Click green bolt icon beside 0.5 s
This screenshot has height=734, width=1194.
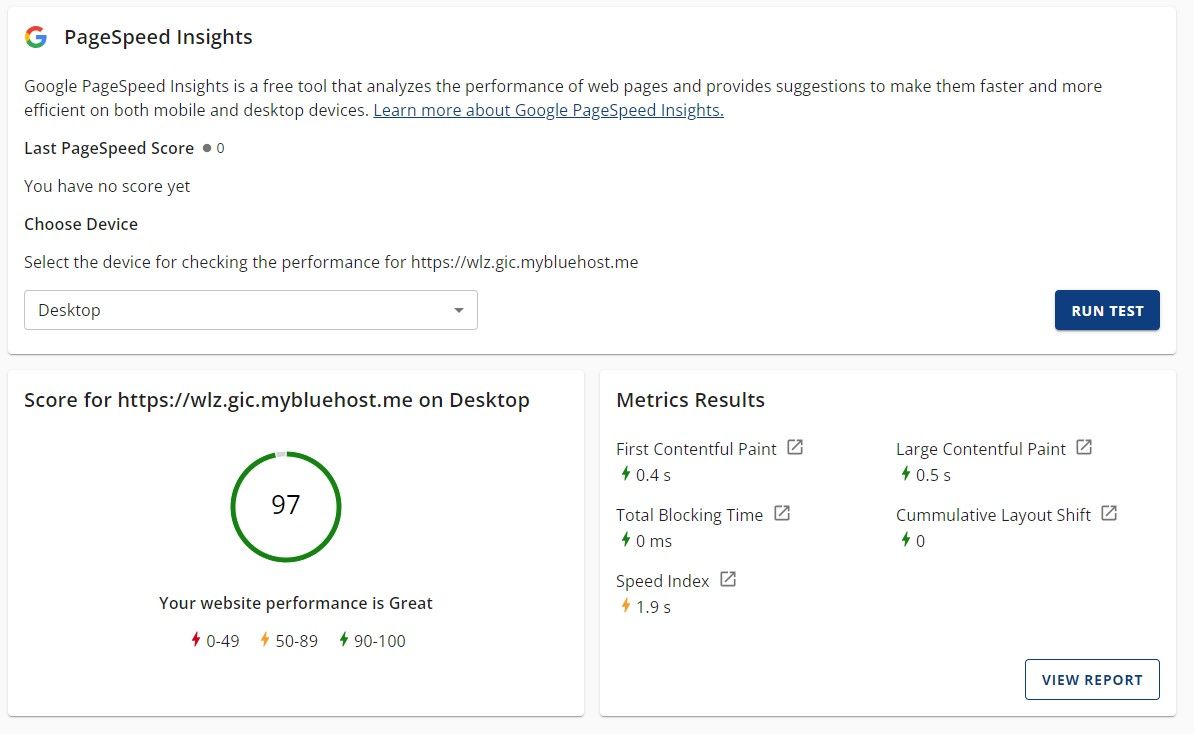point(905,474)
